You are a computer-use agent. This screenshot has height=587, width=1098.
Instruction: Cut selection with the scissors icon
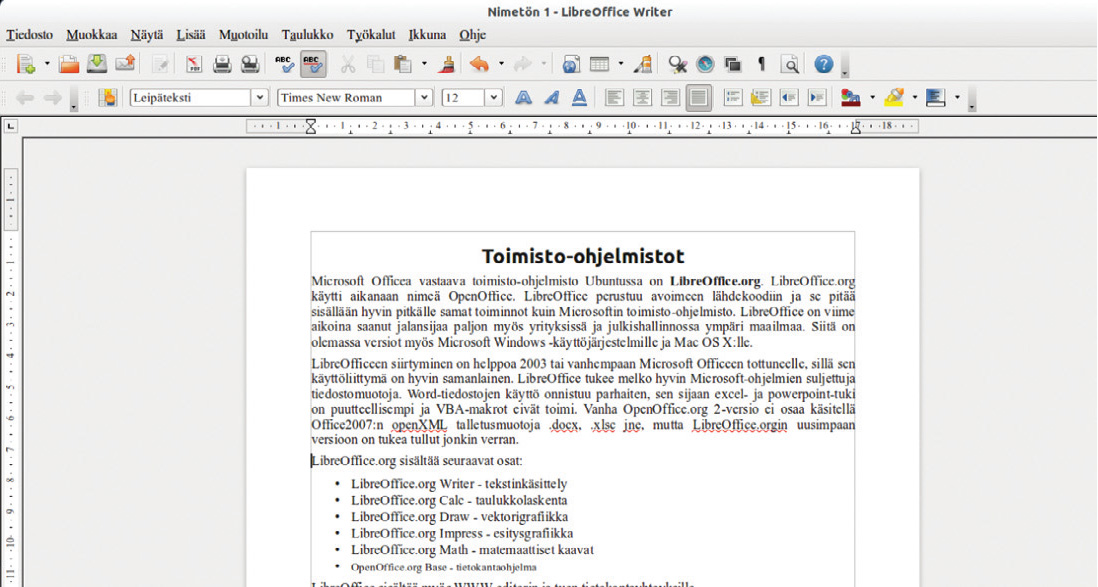(347, 64)
